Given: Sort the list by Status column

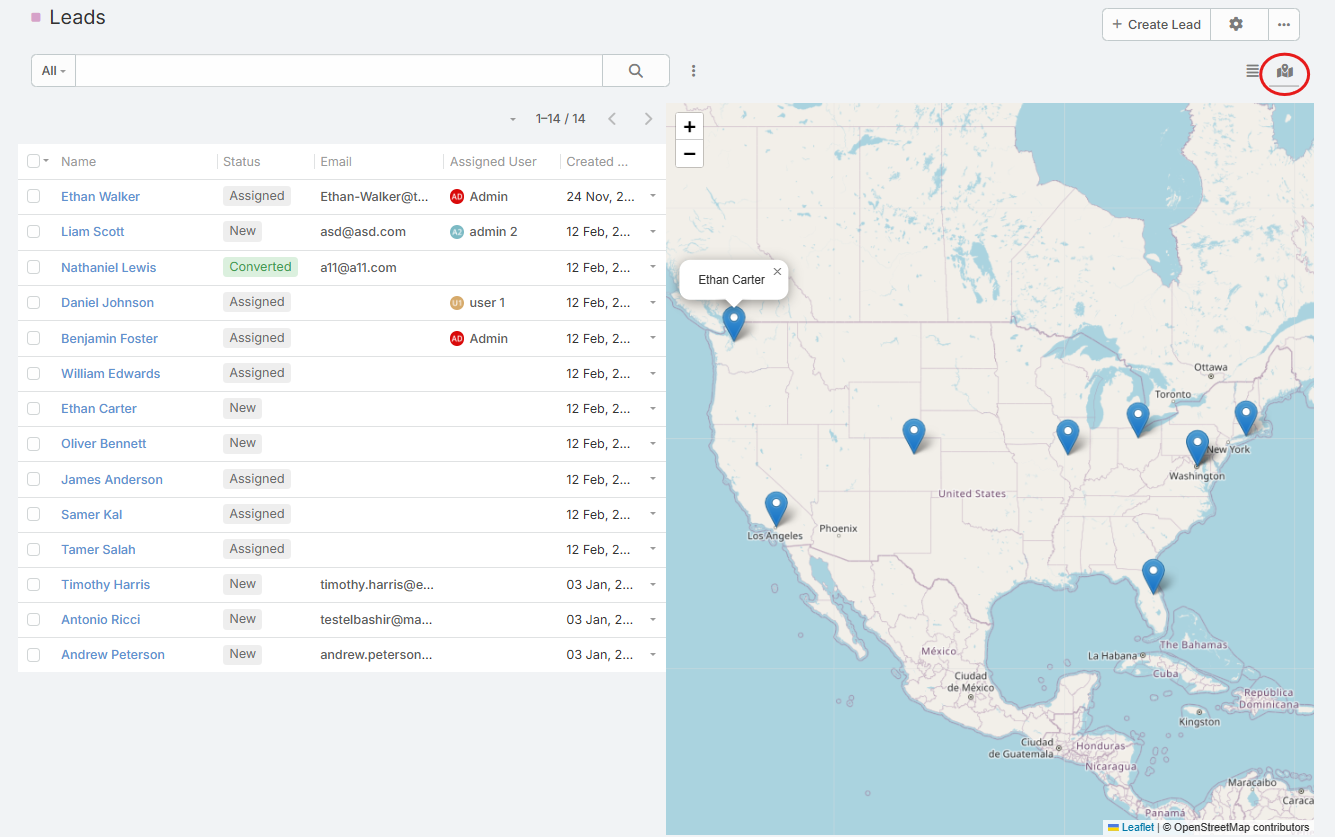Looking at the screenshot, I should 241,162.
